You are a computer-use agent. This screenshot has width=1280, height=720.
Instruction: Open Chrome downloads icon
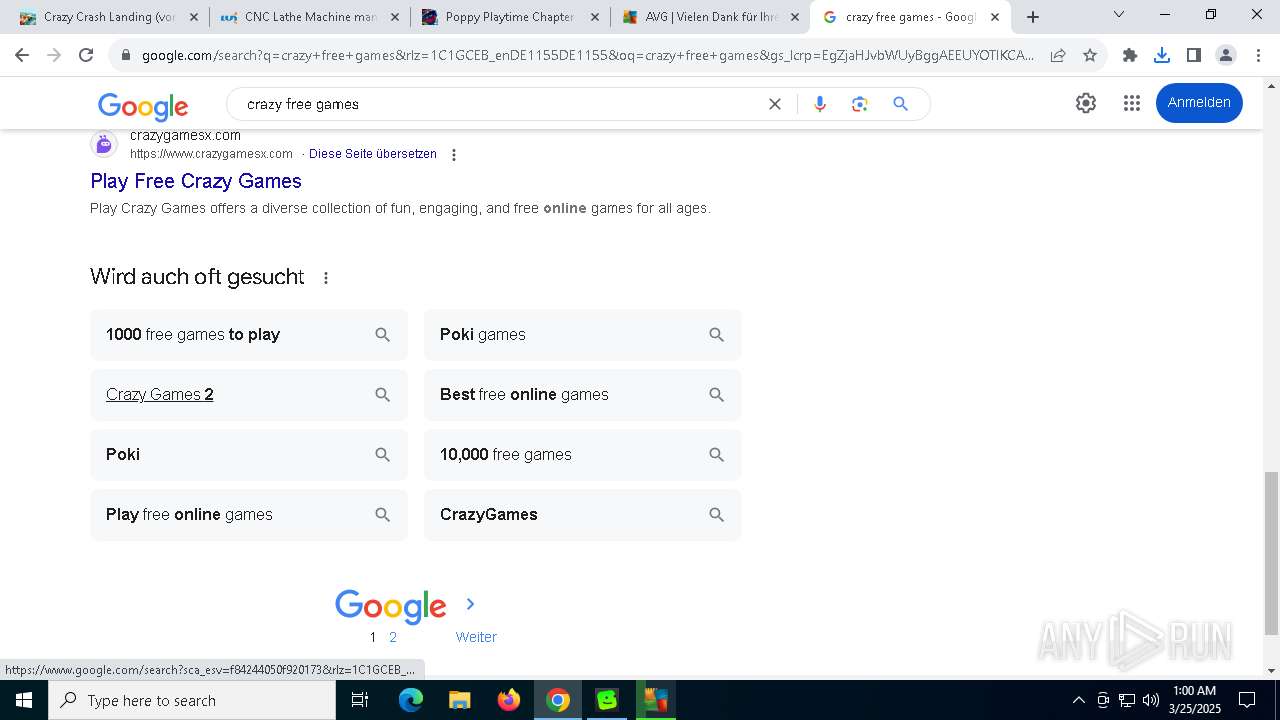(x=1162, y=55)
